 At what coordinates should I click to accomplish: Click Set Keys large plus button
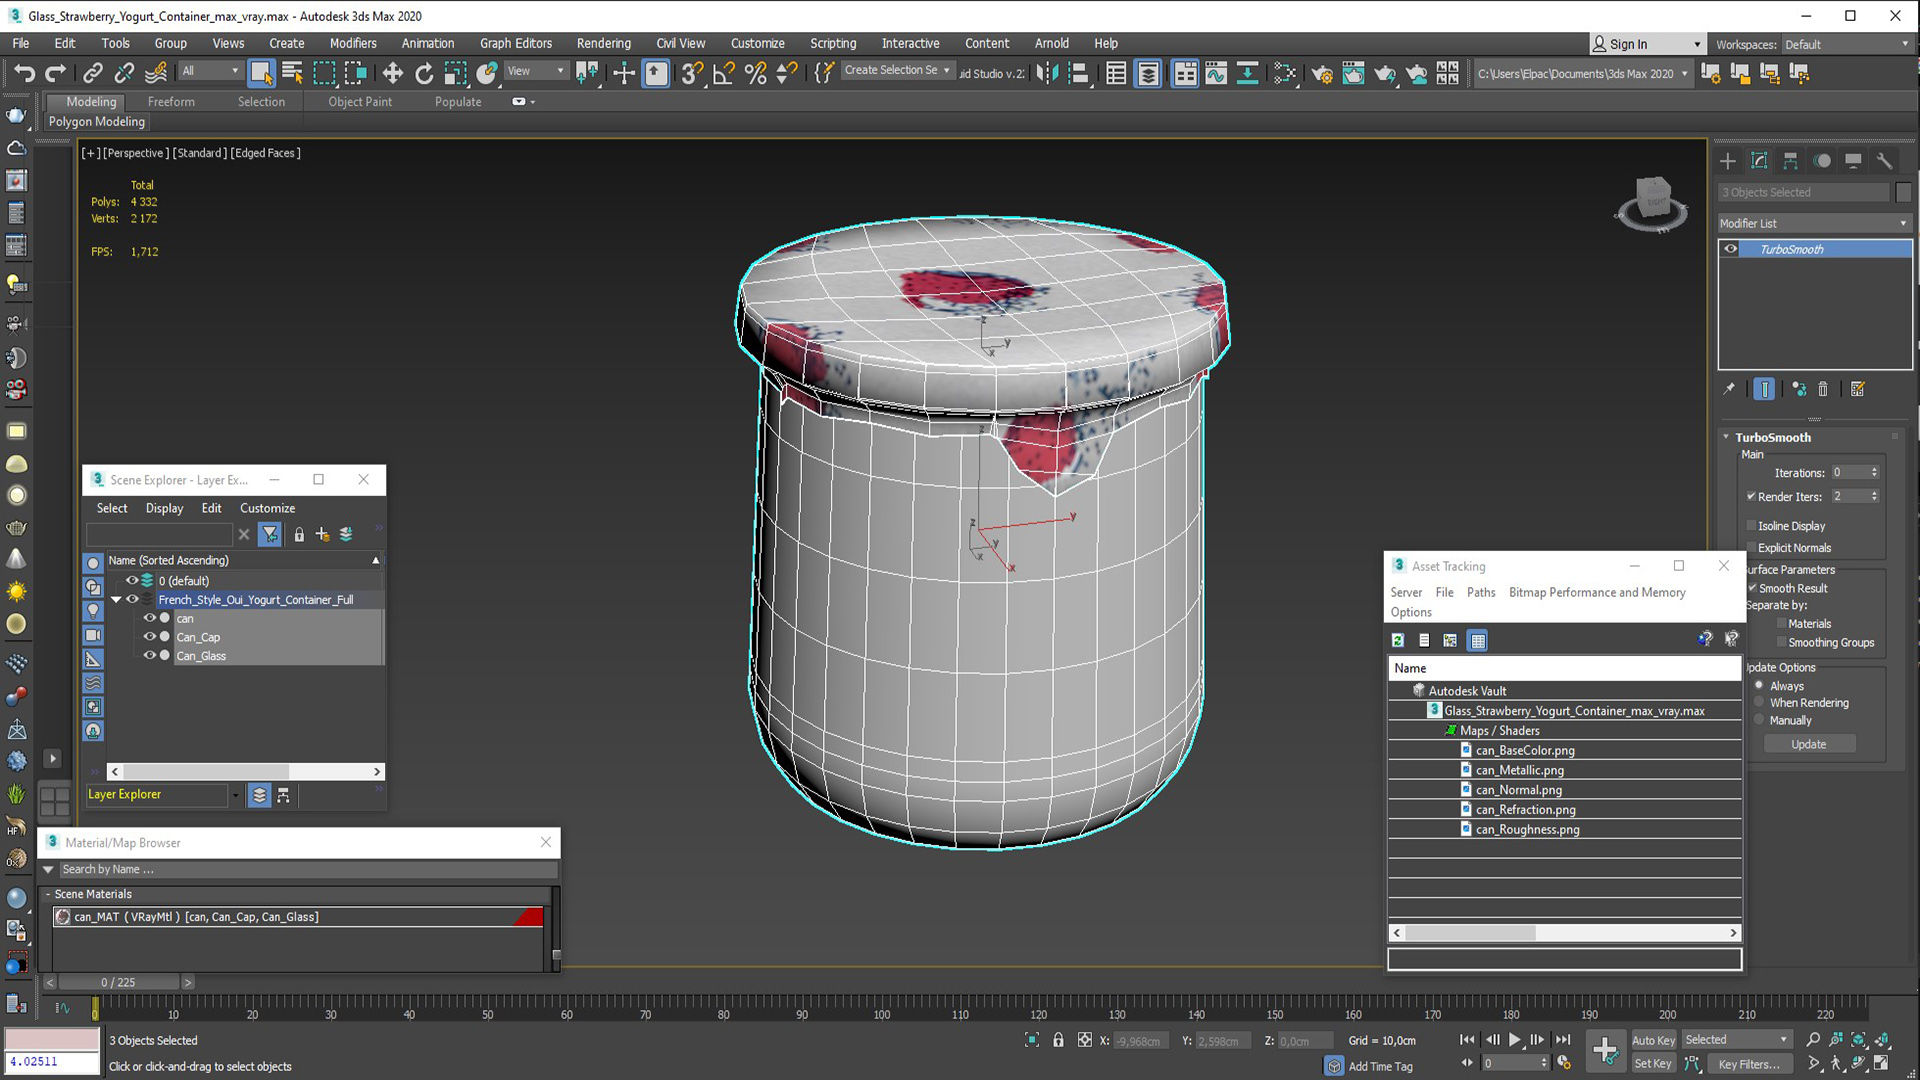pyautogui.click(x=1605, y=1050)
